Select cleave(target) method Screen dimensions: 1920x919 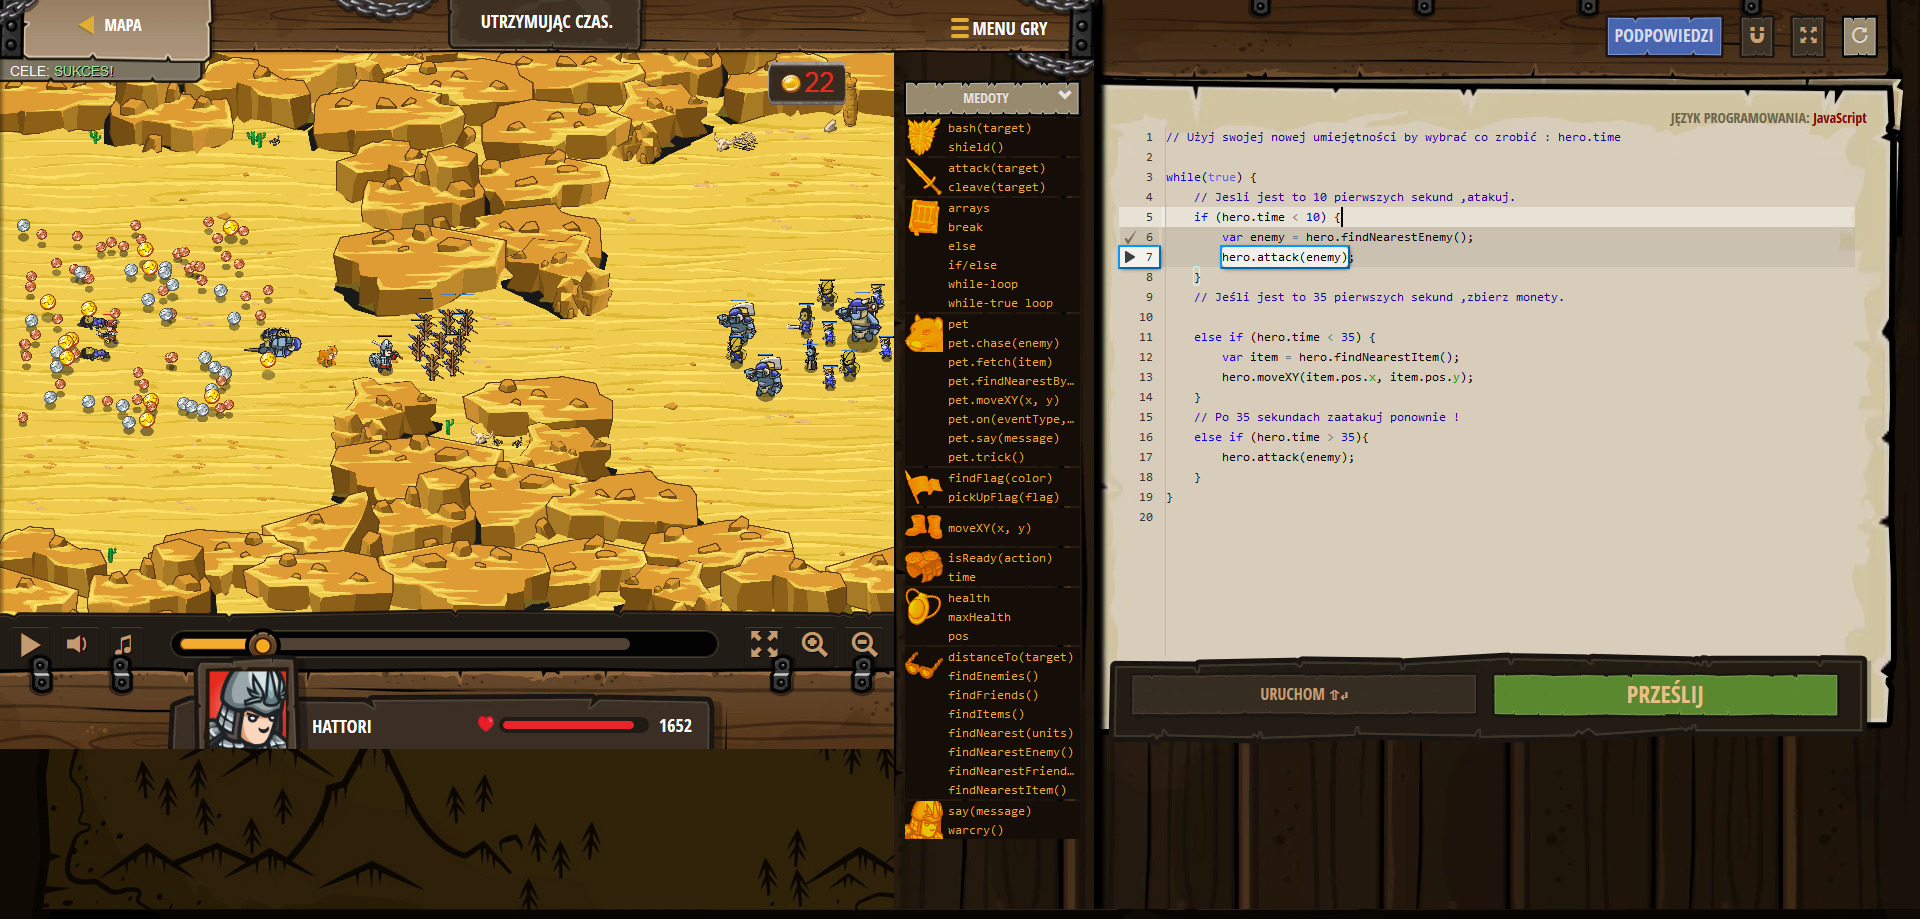[x=996, y=187]
